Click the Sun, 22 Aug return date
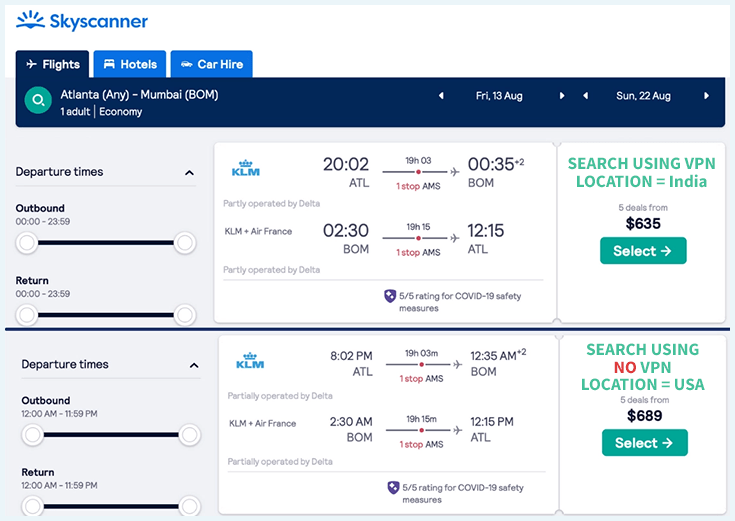Viewport: 735px width, 521px height. (x=643, y=96)
